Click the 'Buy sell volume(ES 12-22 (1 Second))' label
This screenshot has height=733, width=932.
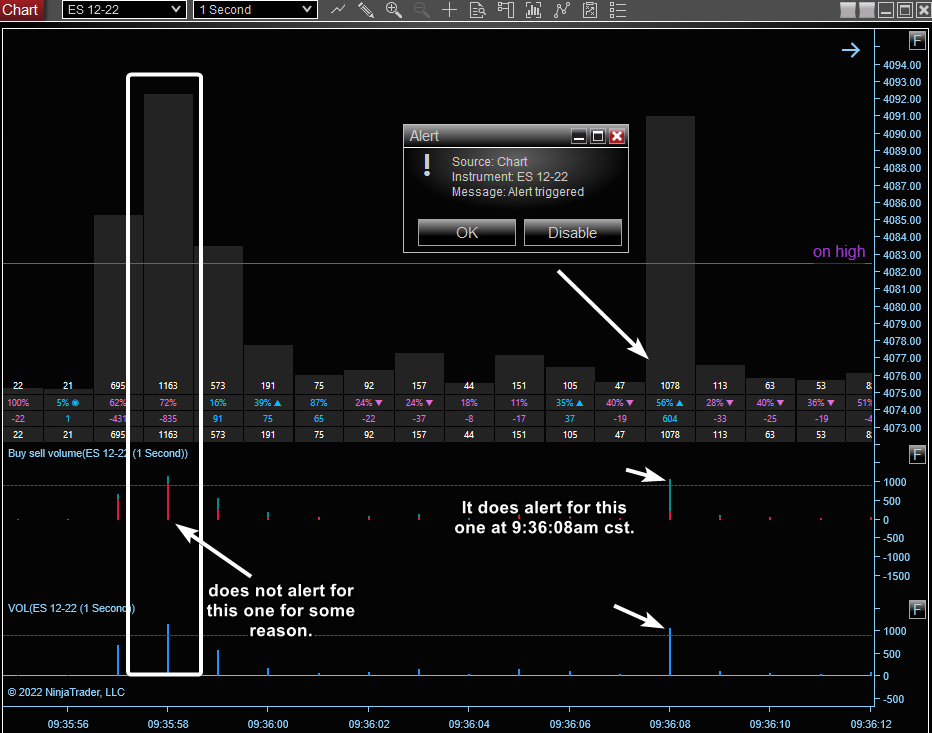point(97,453)
